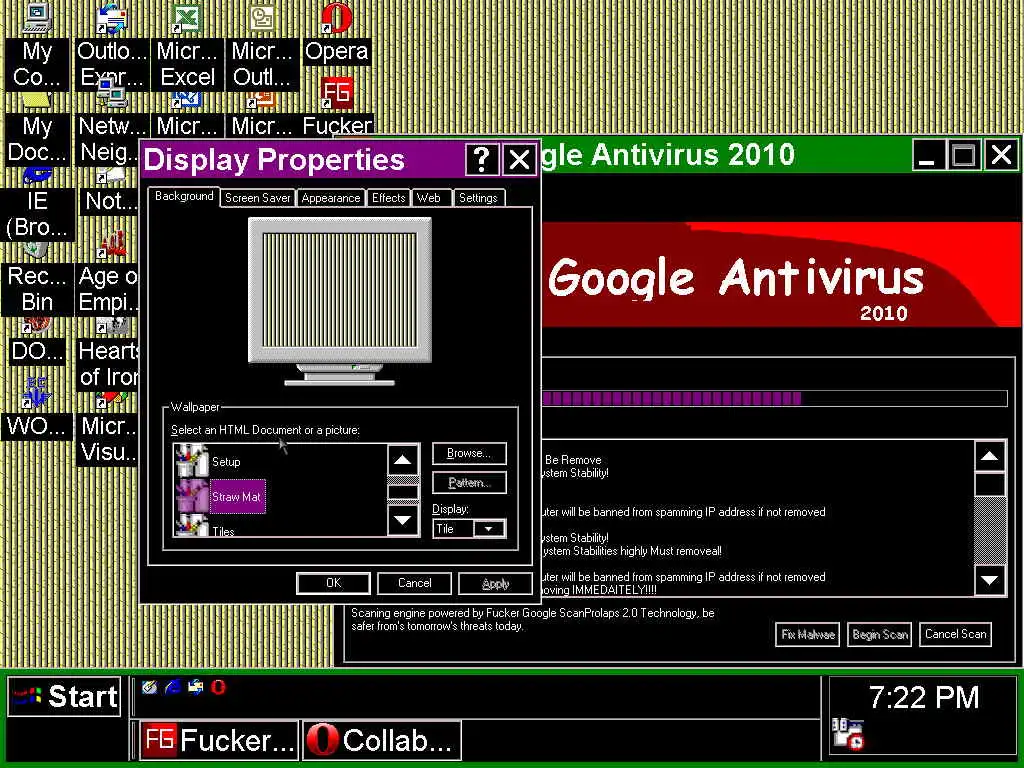Switch to the Collab... taskbar button
This screenshot has width=1024, height=768.
381,741
